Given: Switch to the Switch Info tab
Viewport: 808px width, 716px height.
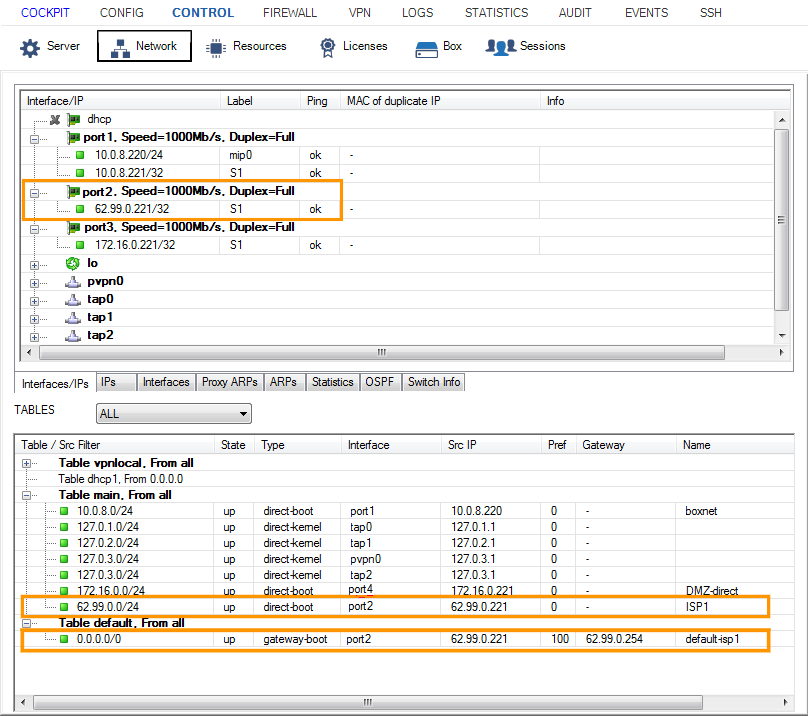Looking at the screenshot, I should pyautogui.click(x=434, y=382).
